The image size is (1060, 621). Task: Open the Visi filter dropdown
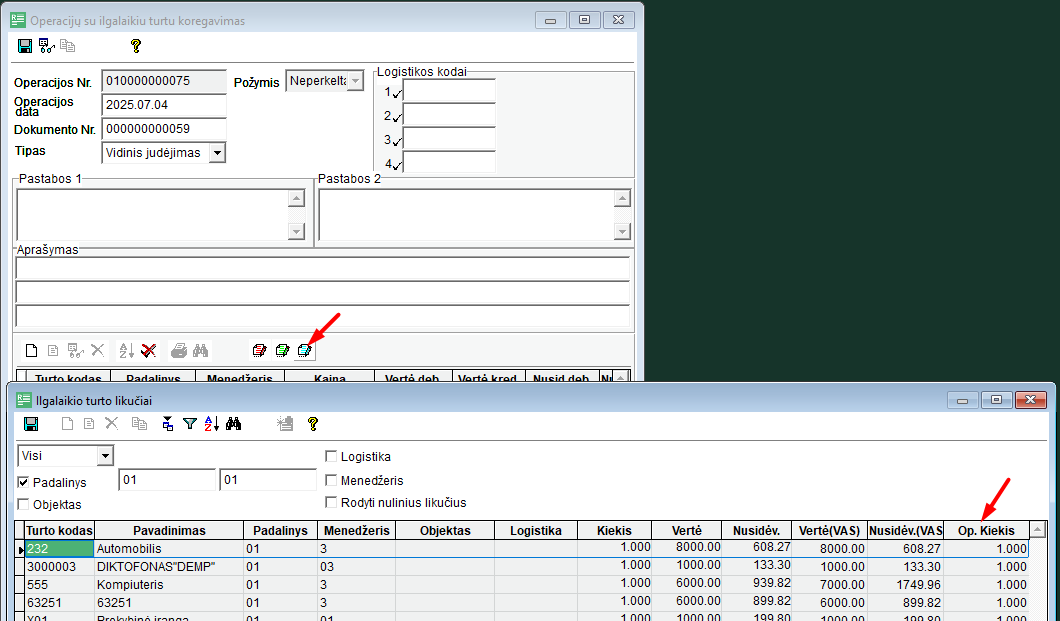105,455
